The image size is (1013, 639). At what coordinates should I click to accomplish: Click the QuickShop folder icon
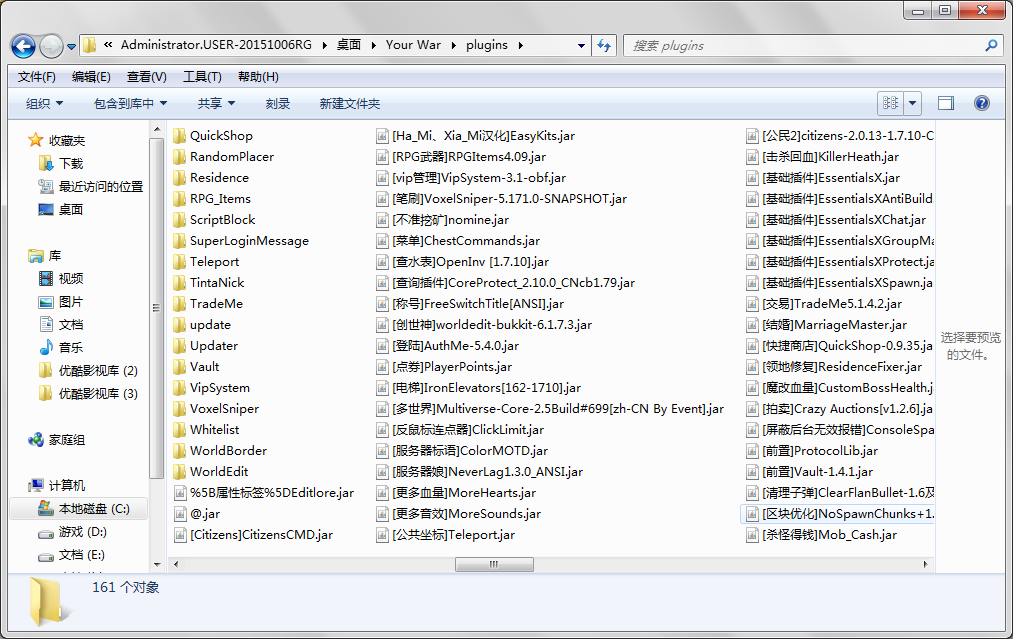pos(180,136)
